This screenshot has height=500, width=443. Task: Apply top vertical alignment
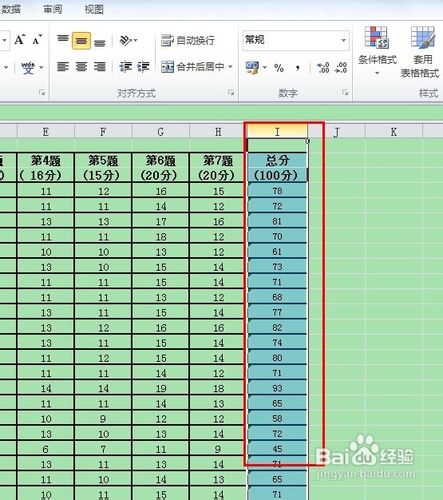[63, 40]
